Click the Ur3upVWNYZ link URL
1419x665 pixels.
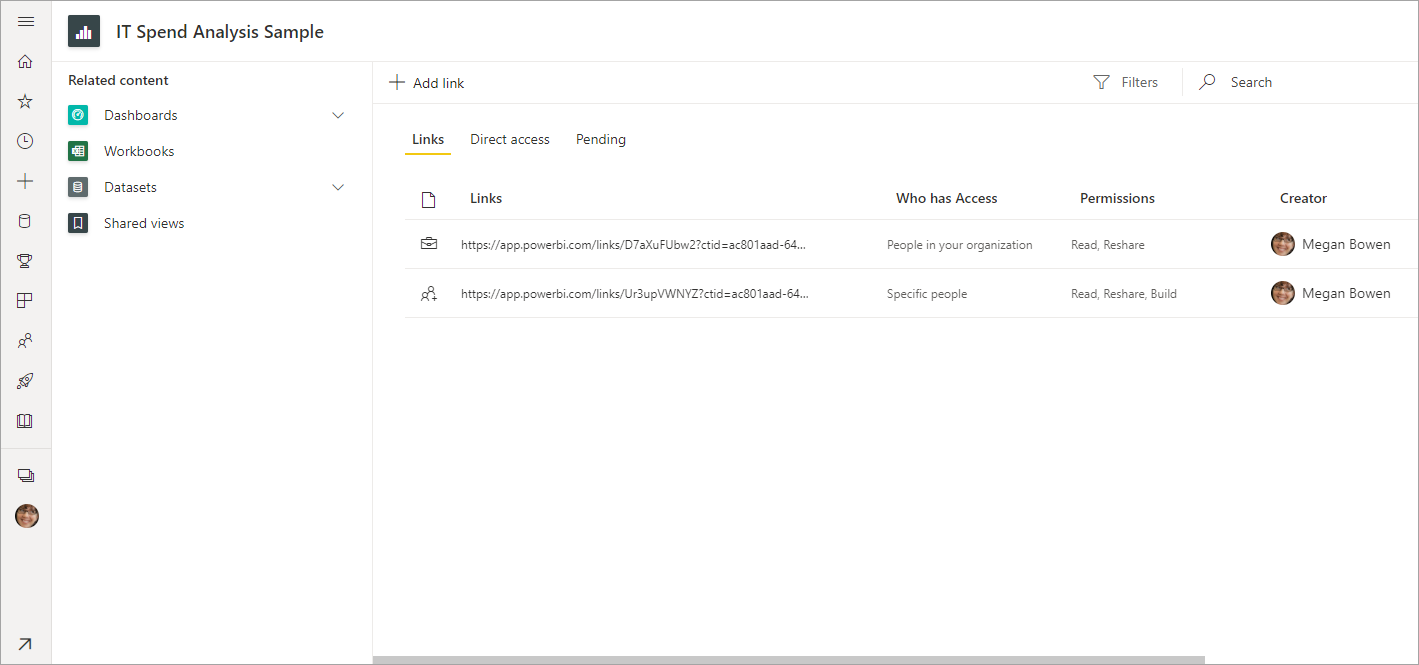(x=635, y=294)
